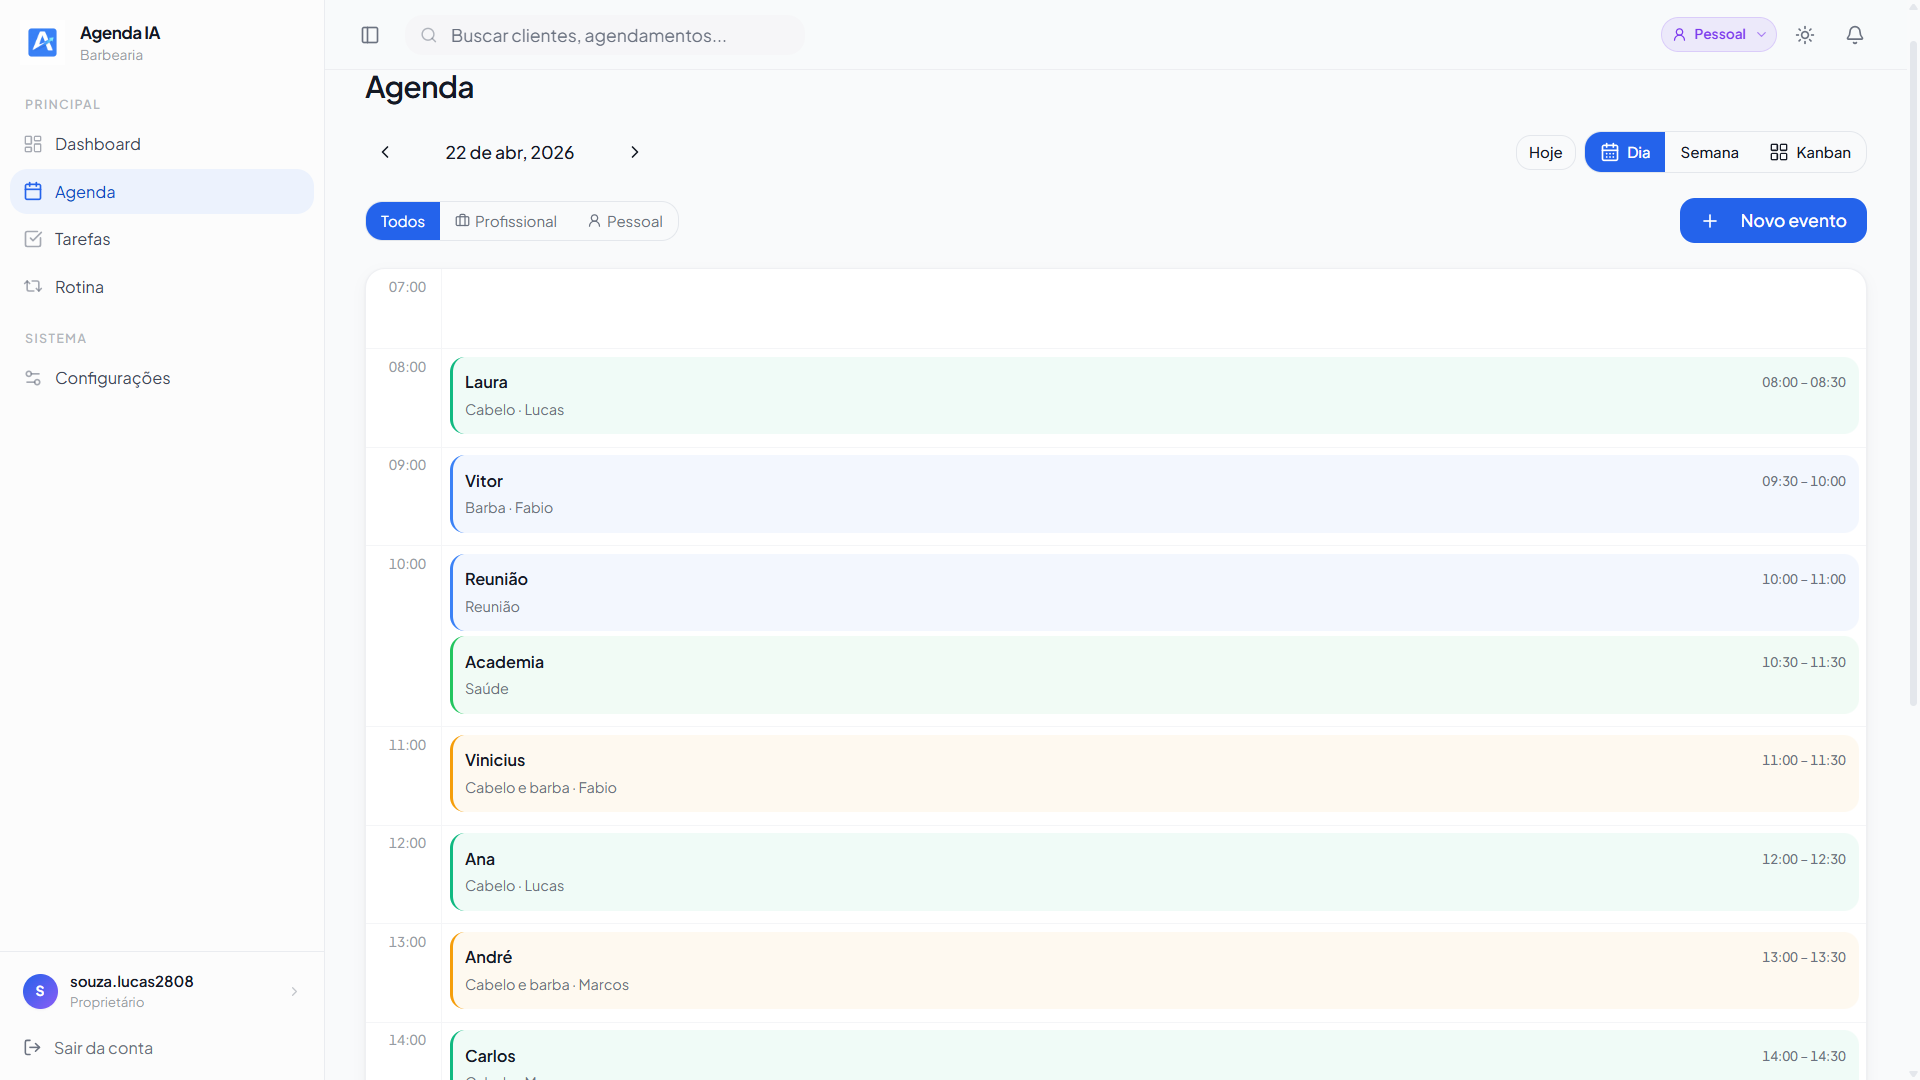The width and height of the screenshot is (1920, 1080).
Task: Click the Kanban grid icon
Action: [x=1779, y=152]
